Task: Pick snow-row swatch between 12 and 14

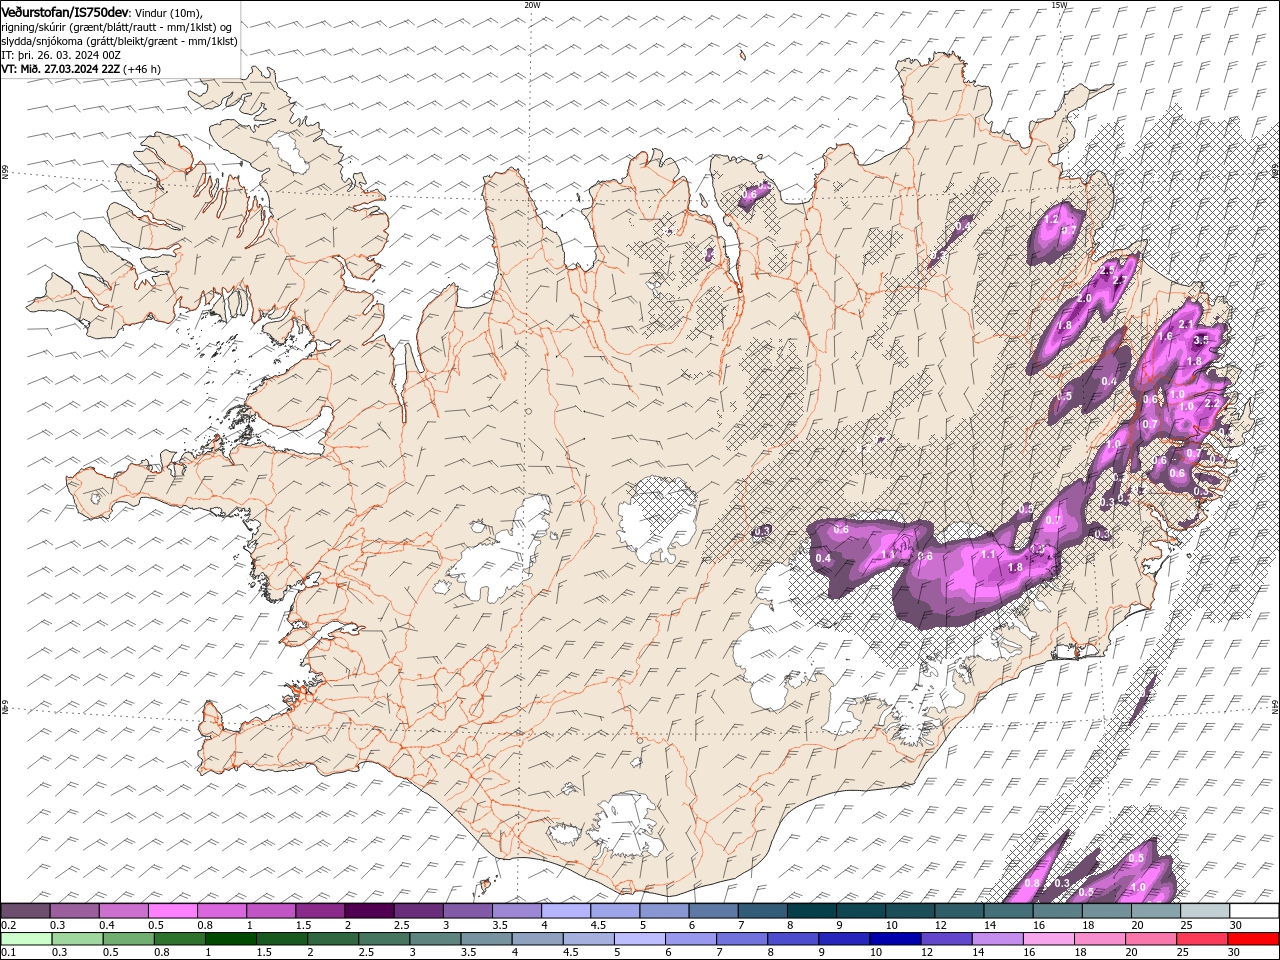Action: [x=959, y=911]
